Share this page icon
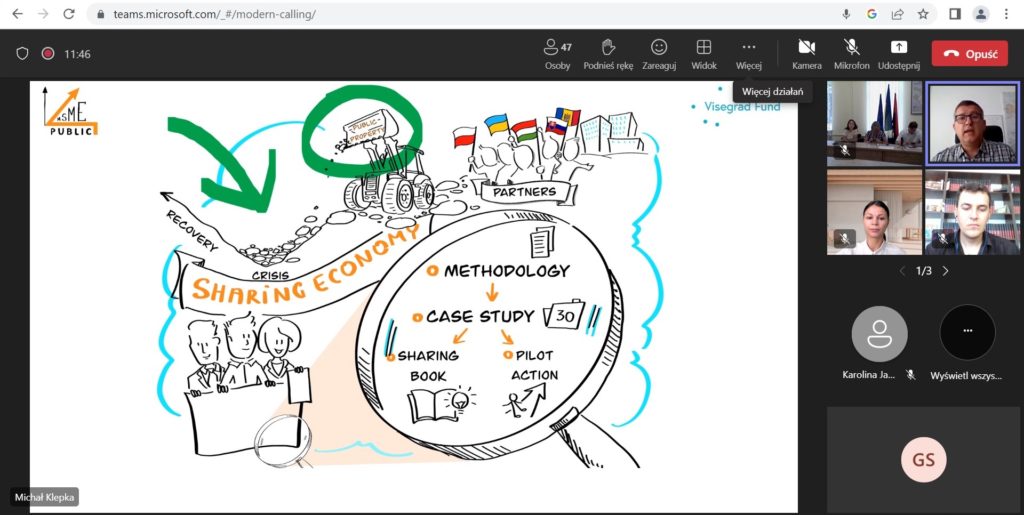Viewport: 1024px width, 515px height. tap(897, 14)
